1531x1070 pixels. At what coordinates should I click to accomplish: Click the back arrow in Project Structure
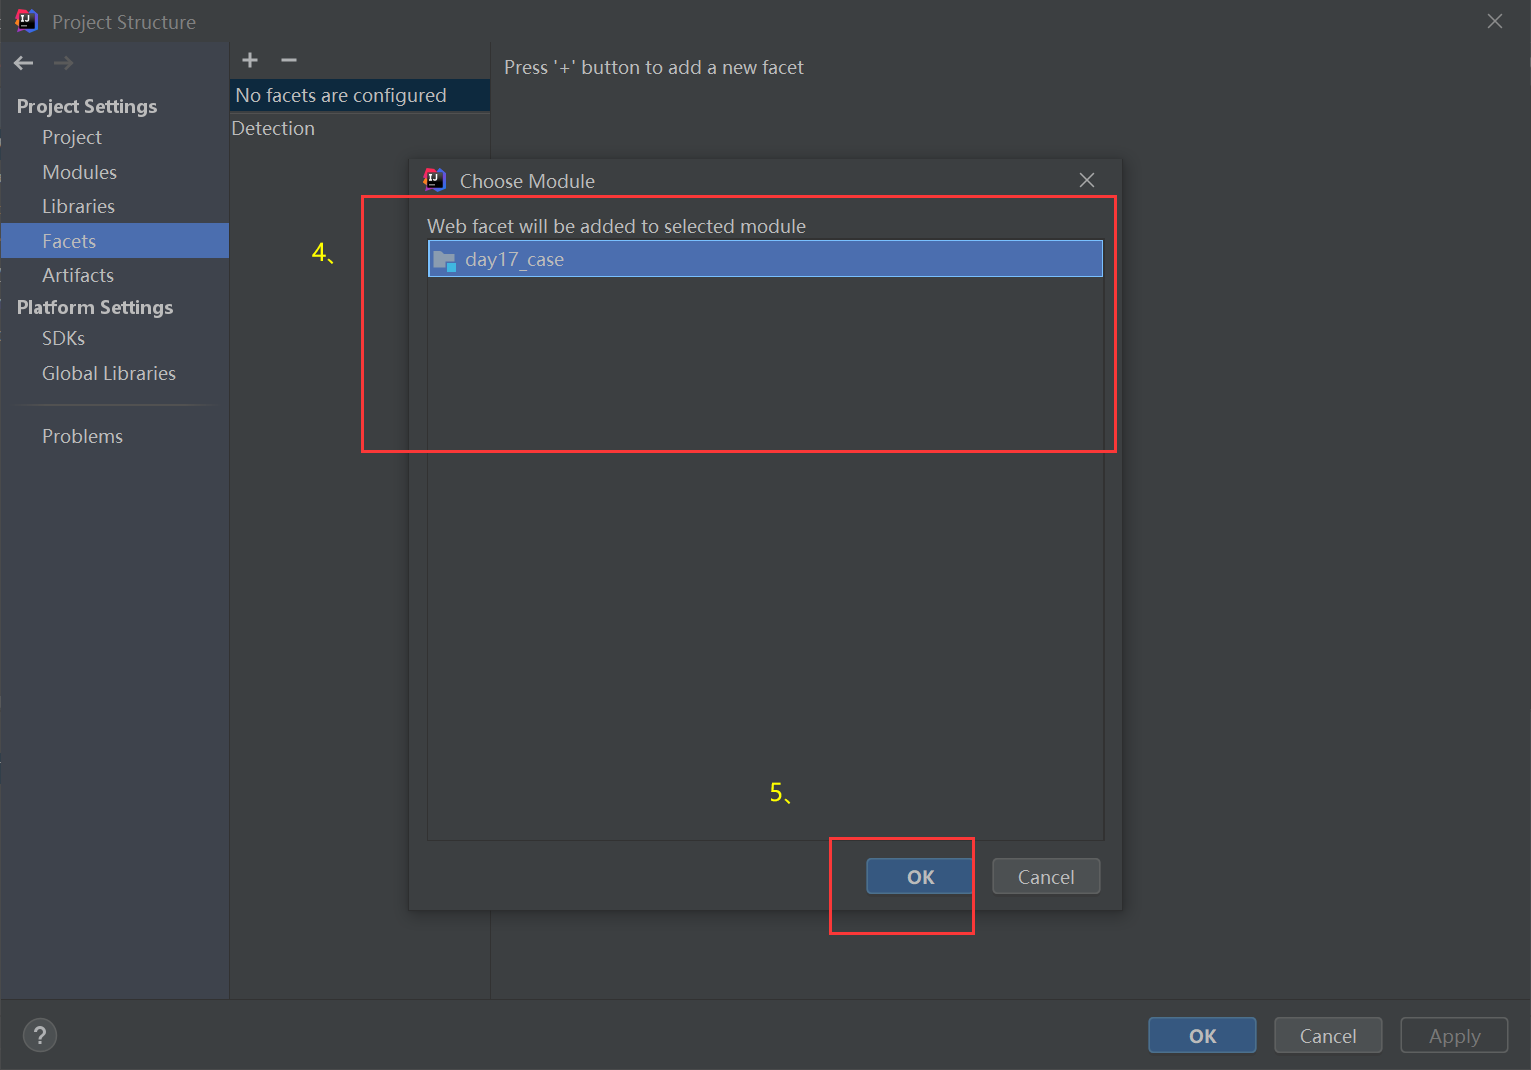tap(24, 63)
